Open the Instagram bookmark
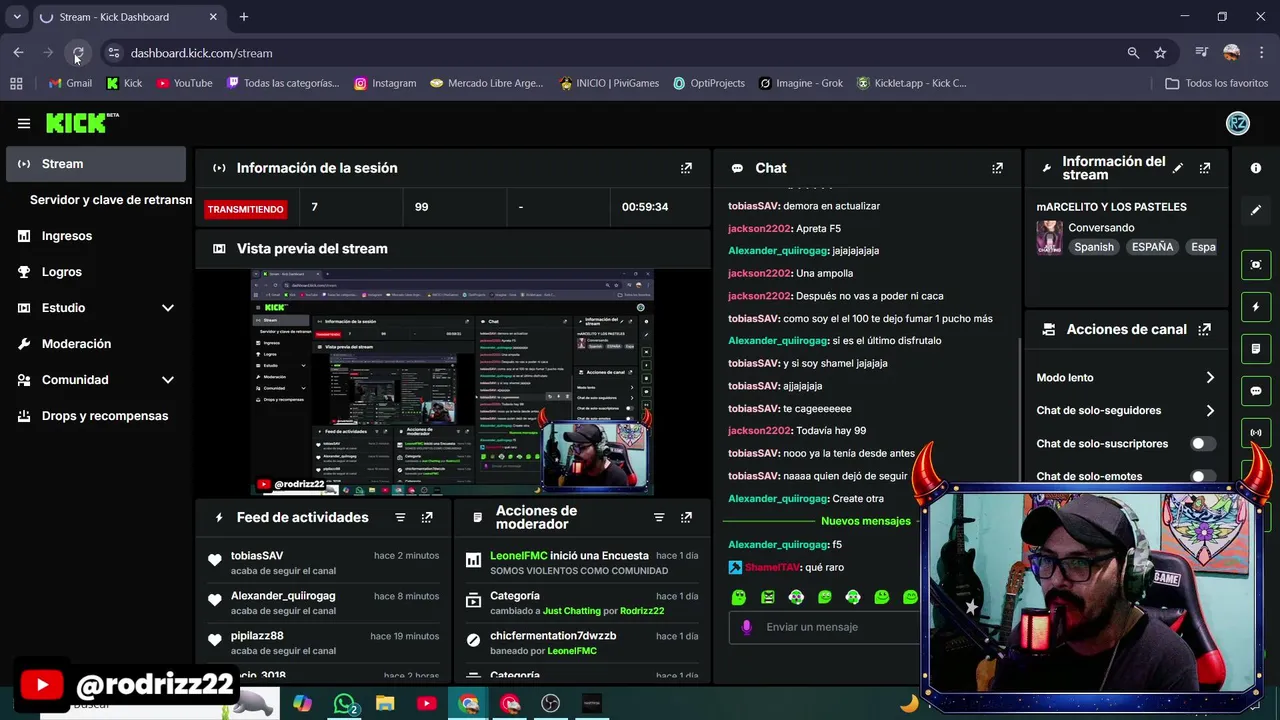The width and height of the screenshot is (1280, 720). 385,83
